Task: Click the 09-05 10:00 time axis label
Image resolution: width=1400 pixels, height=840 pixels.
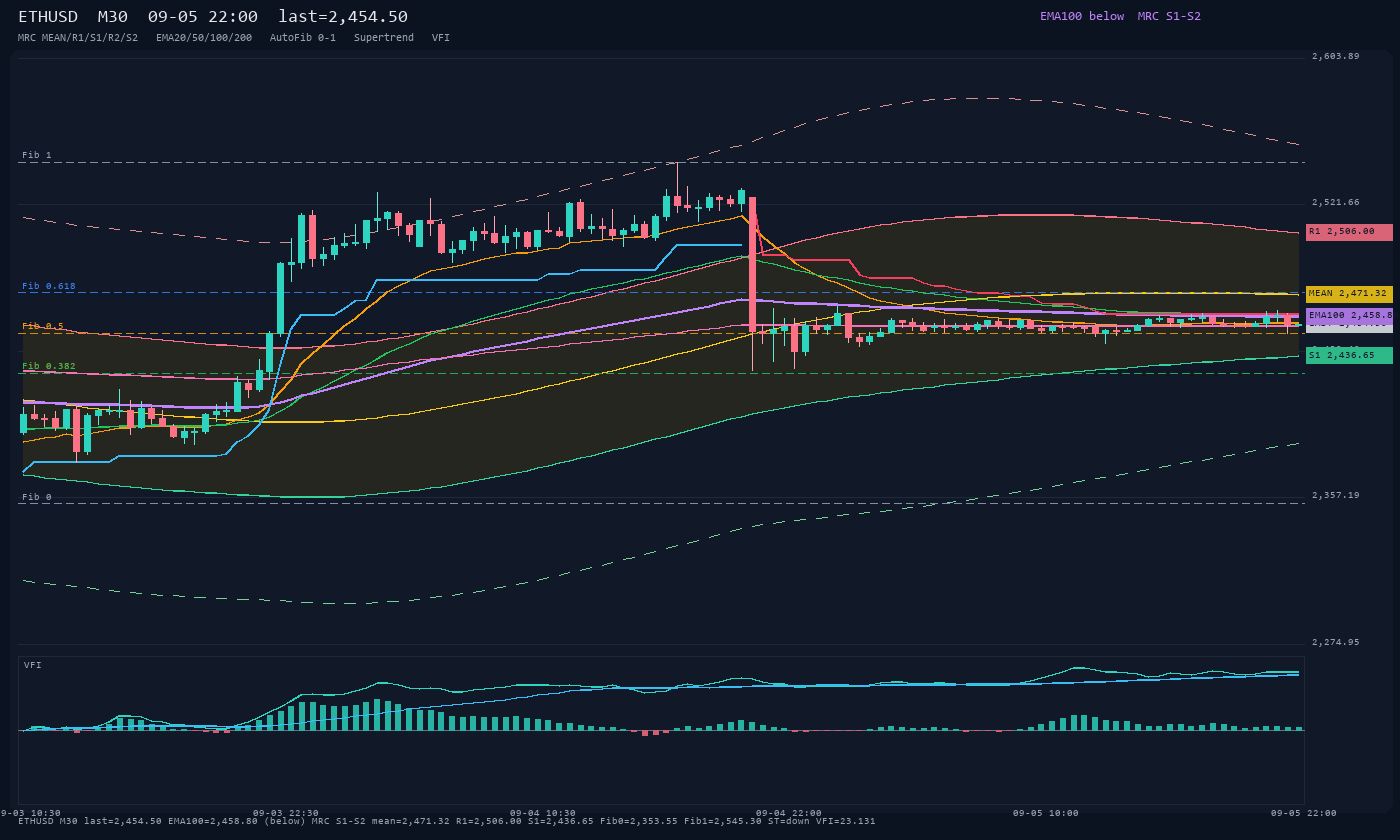Action: (x=1046, y=813)
